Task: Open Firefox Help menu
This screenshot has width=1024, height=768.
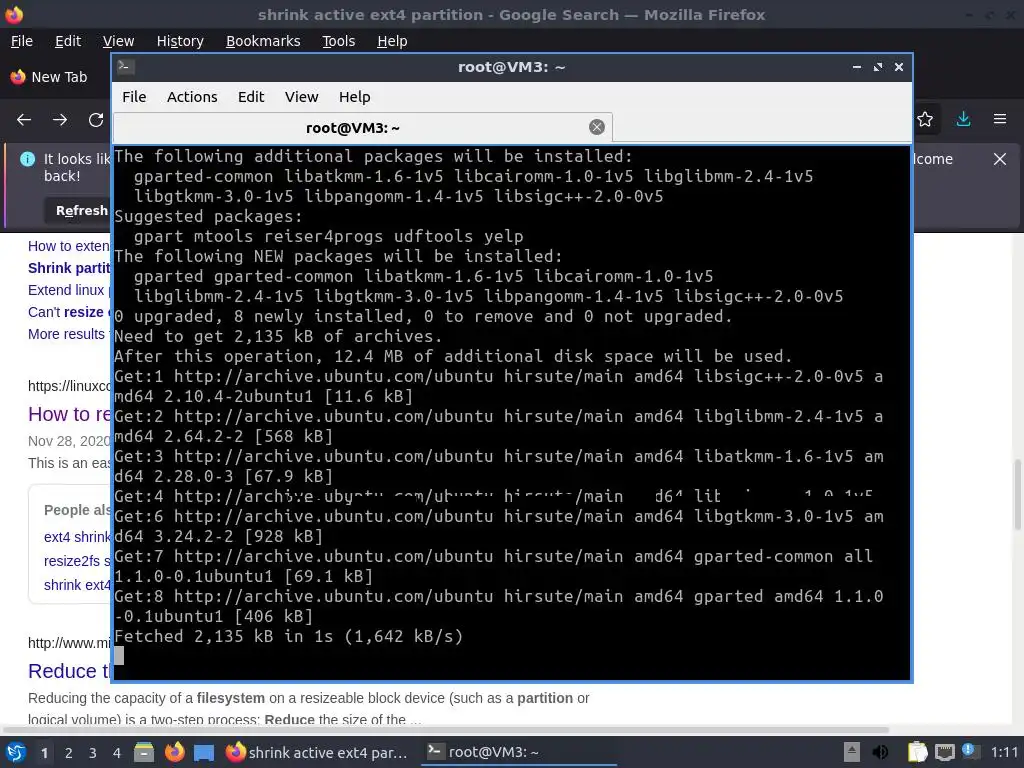Action: 392,40
